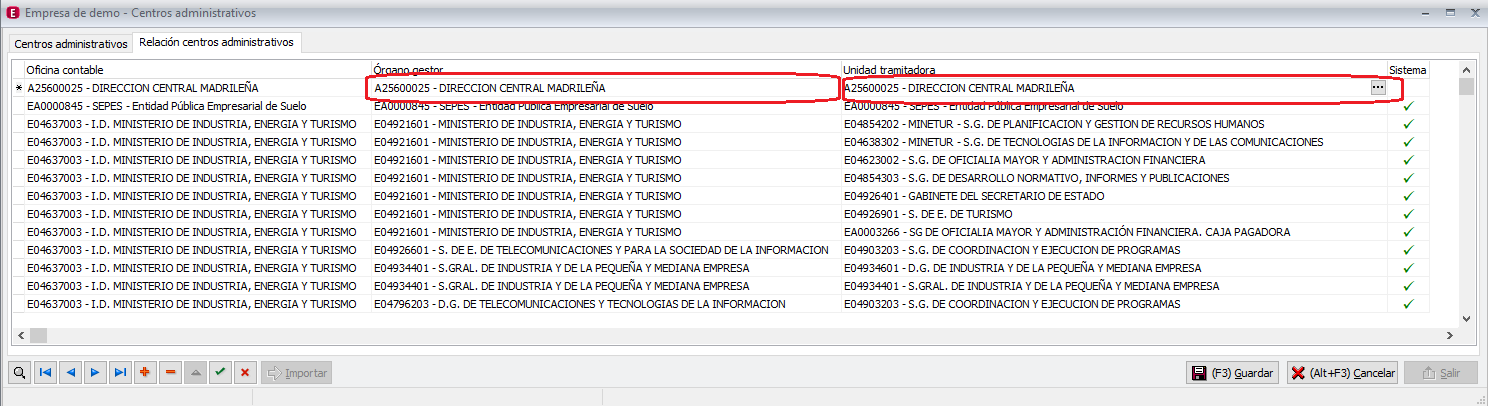Select cell E04854303 - S.G. DE DESARROLLO NORMATIVO

pyautogui.click(x=1114, y=178)
